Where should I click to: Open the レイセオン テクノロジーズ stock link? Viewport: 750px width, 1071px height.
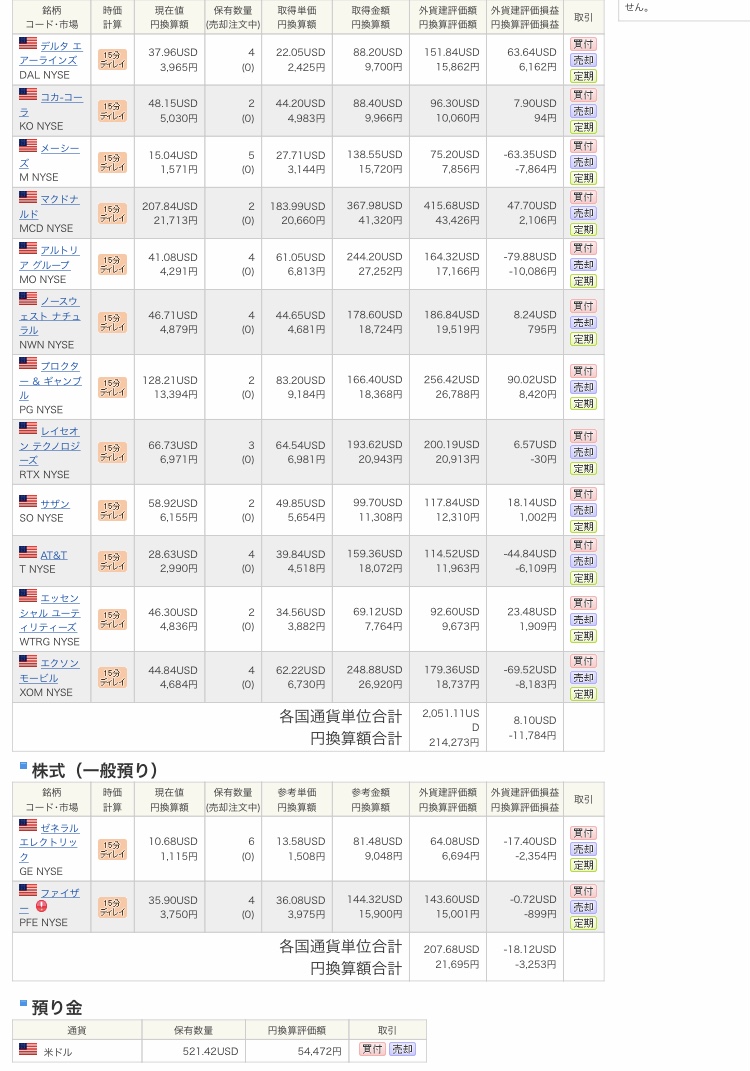pos(50,445)
